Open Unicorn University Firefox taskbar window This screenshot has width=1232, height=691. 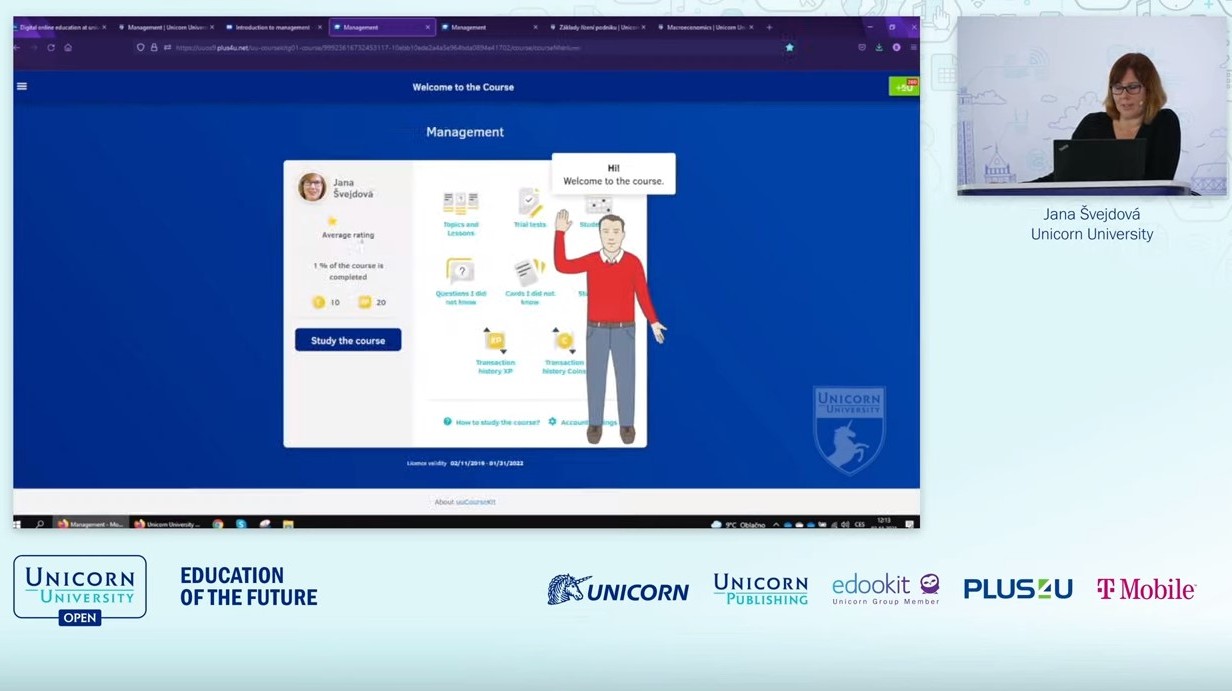point(167,523)
